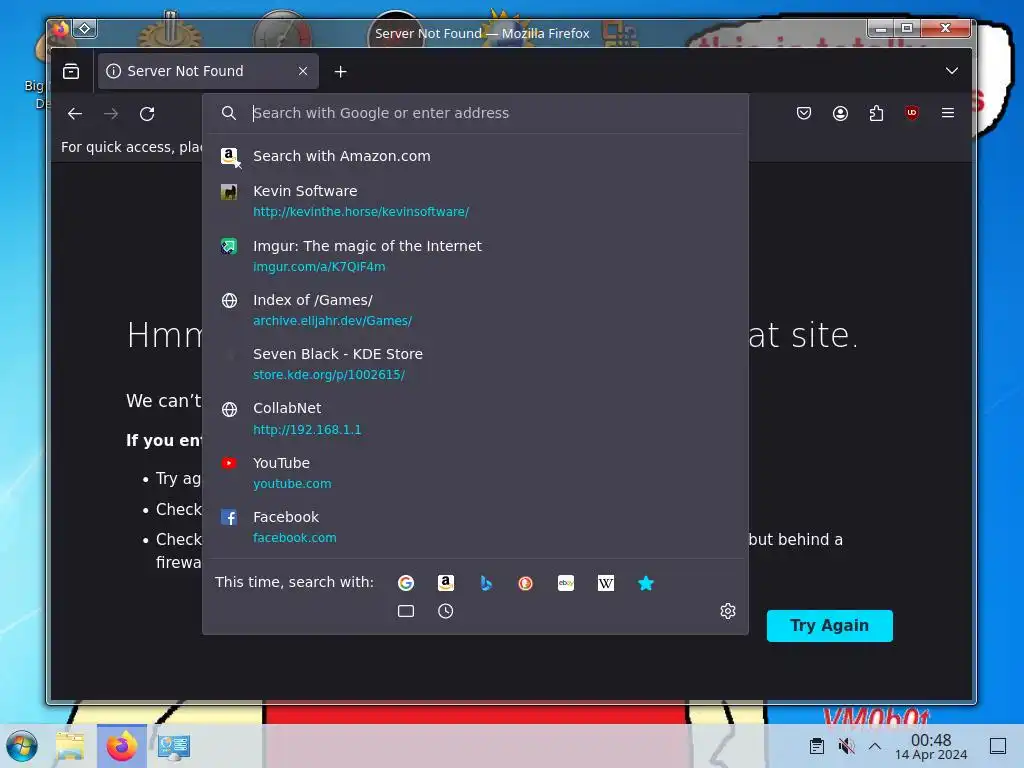Open a new tab with plus button

click(x=340, y=72)
